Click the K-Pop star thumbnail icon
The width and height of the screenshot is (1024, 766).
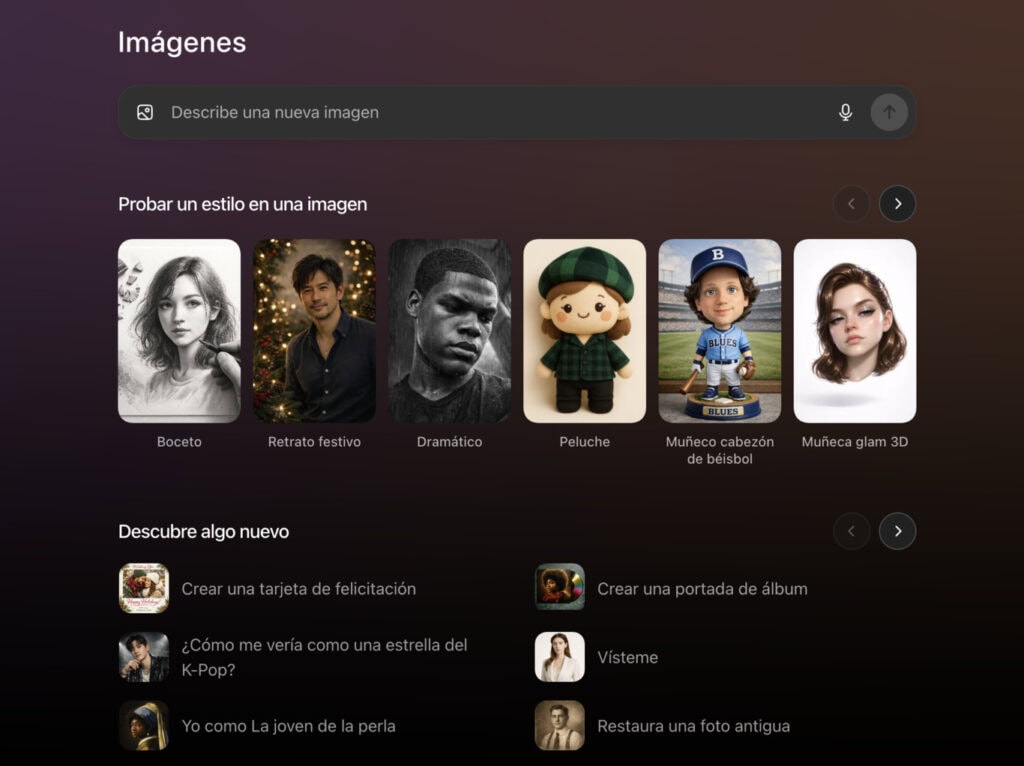coord(144,657)
